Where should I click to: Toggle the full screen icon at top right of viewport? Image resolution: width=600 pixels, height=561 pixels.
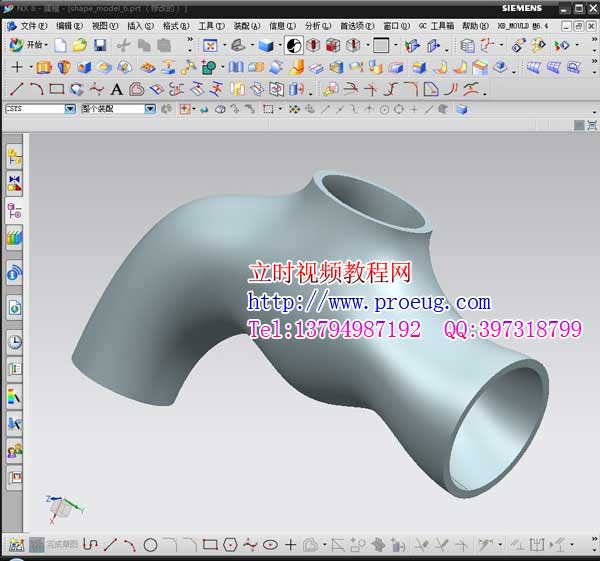point(592,125)
